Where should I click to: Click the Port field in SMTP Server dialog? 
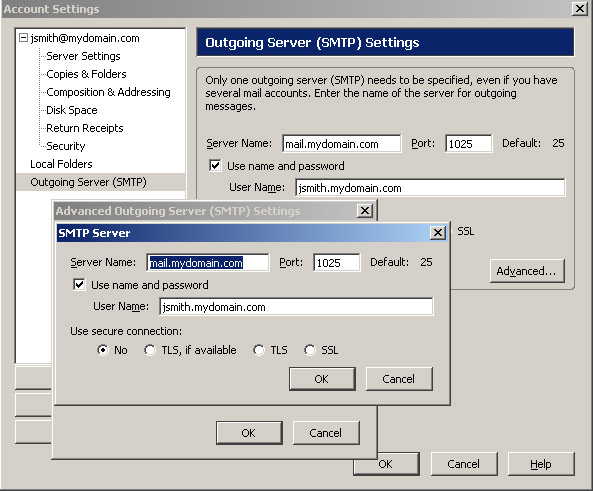[337, 263]
